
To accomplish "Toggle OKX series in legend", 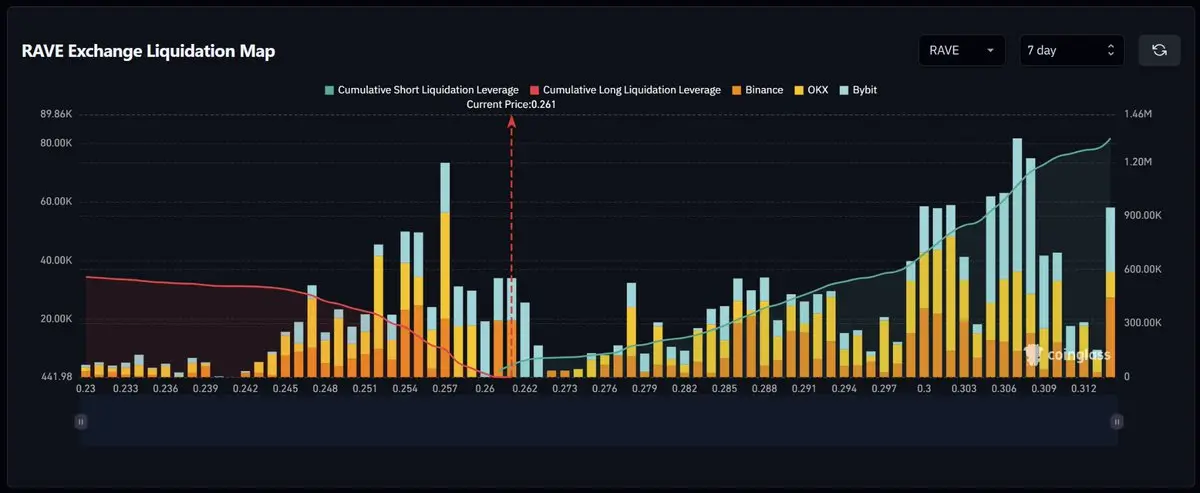I will click(811, 90).
